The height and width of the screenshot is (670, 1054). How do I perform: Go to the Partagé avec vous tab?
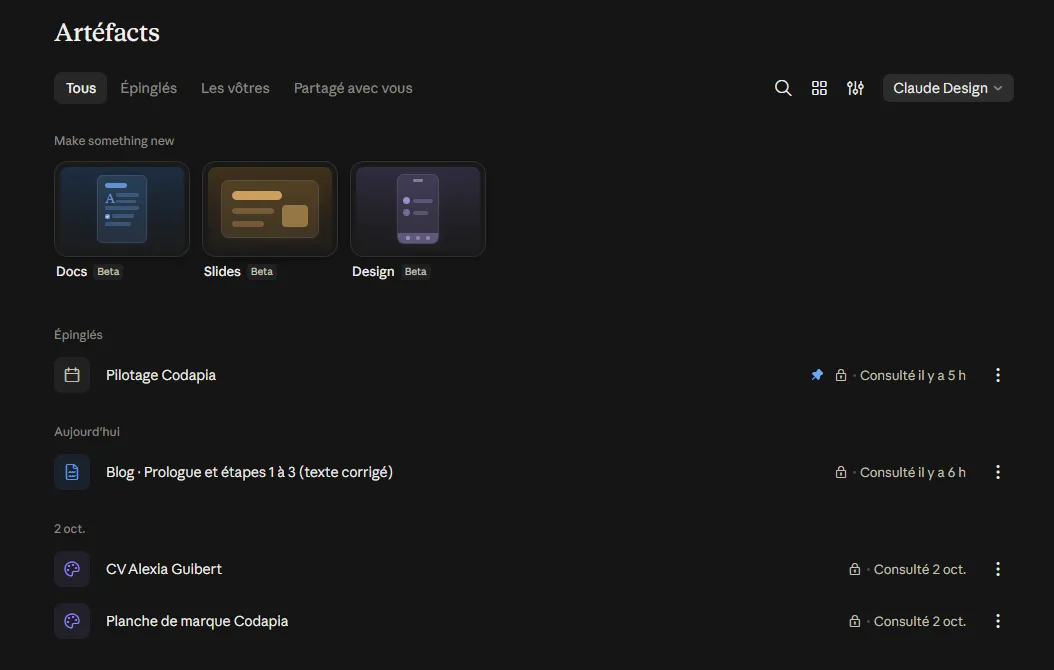pyautogui.click(x=353, y=88)
